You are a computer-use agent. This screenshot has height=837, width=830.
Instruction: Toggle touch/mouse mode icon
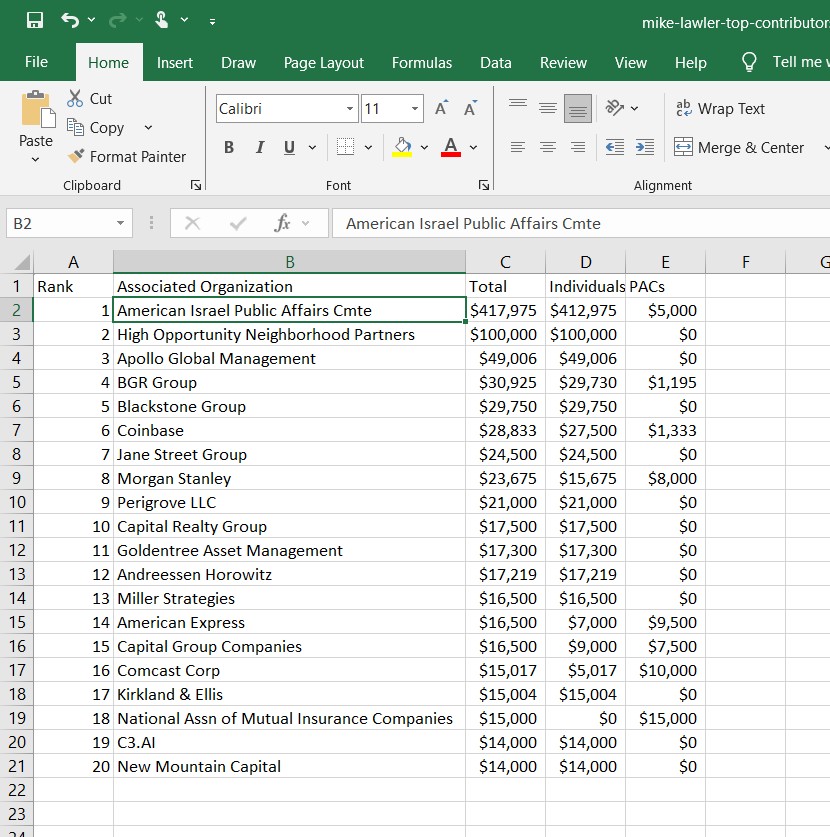pyautogui.click(x=161, y=20)
